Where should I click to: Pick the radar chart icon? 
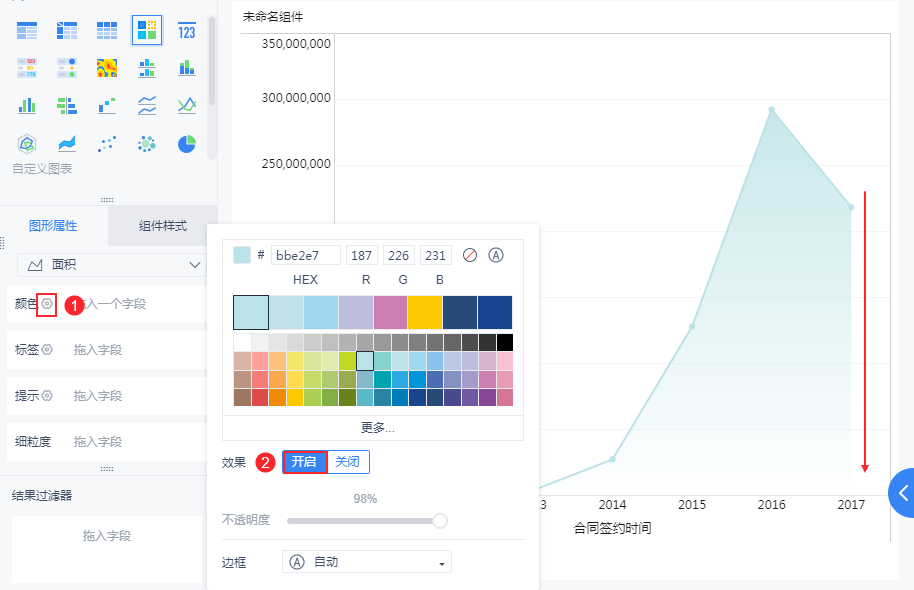click(27, 143)
